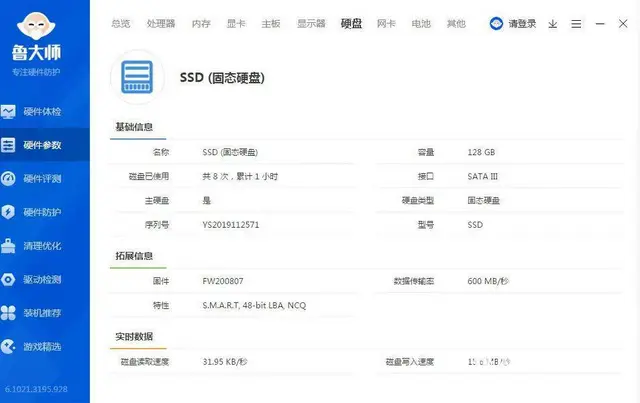Screen dimensions: 640x403
Task: Click the serial number YS2019112571
Action: pos(231,225)
